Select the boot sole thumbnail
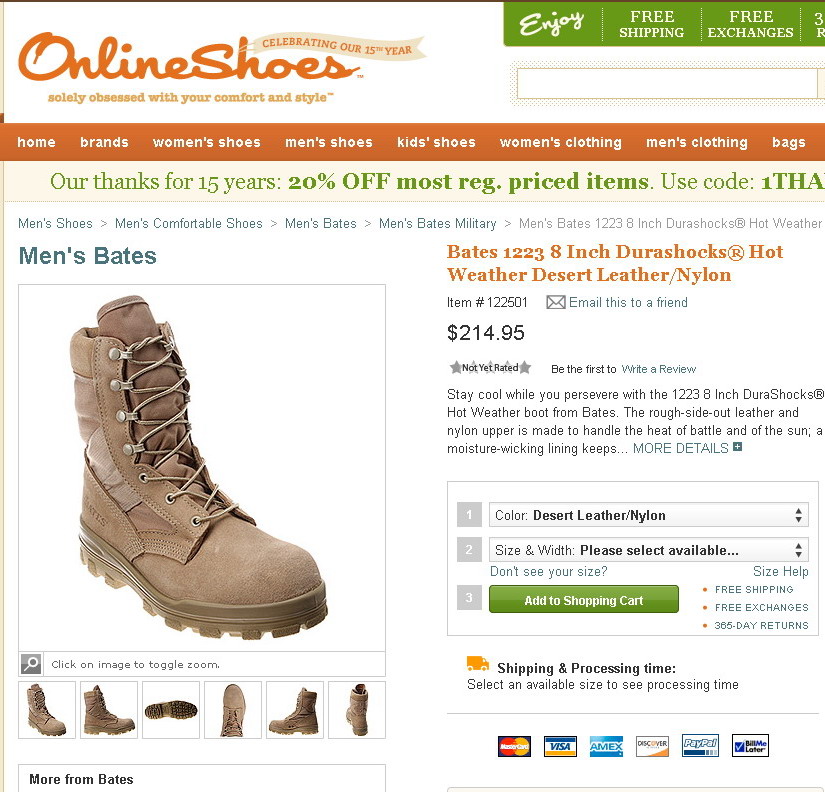Image resolution: width=825 pixels, height=792 pixels. 171,710
